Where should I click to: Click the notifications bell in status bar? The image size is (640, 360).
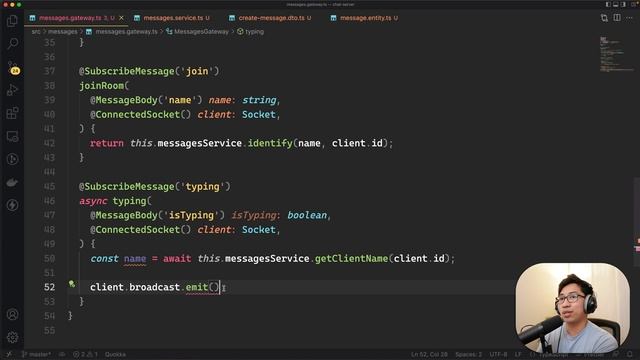(x=630, y=355)
